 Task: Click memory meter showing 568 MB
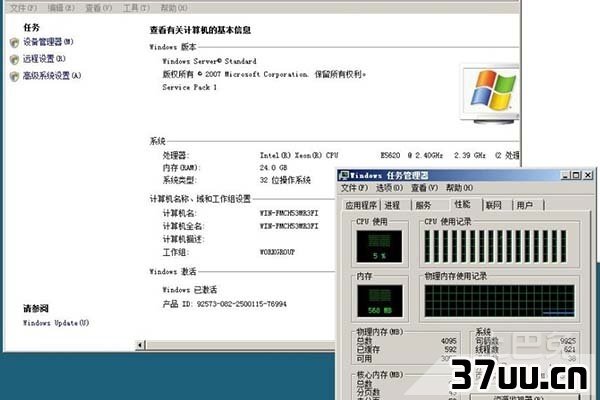coord(380,301)
